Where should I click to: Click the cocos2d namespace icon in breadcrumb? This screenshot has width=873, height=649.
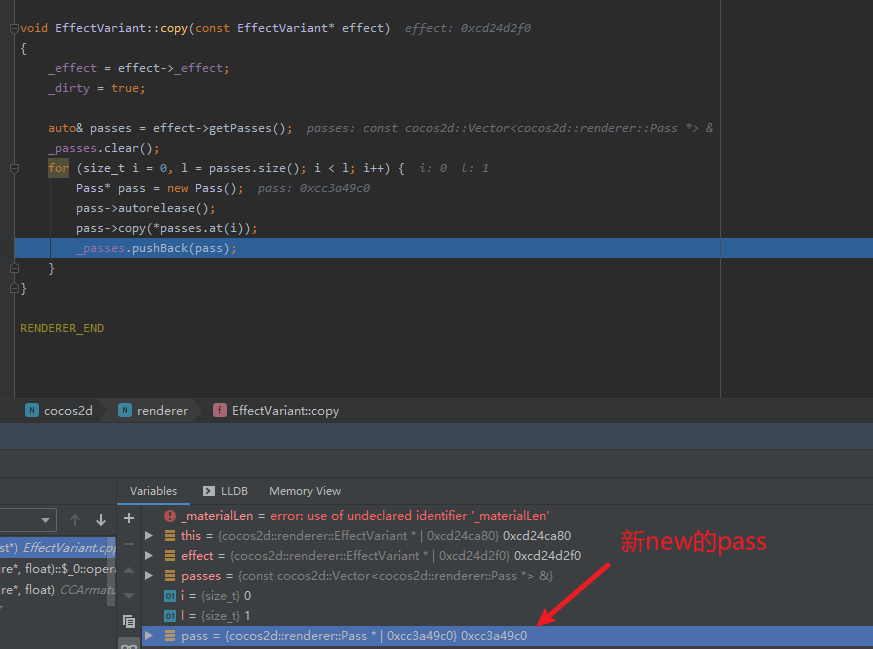pyautogui.click(x=32, y=411)
